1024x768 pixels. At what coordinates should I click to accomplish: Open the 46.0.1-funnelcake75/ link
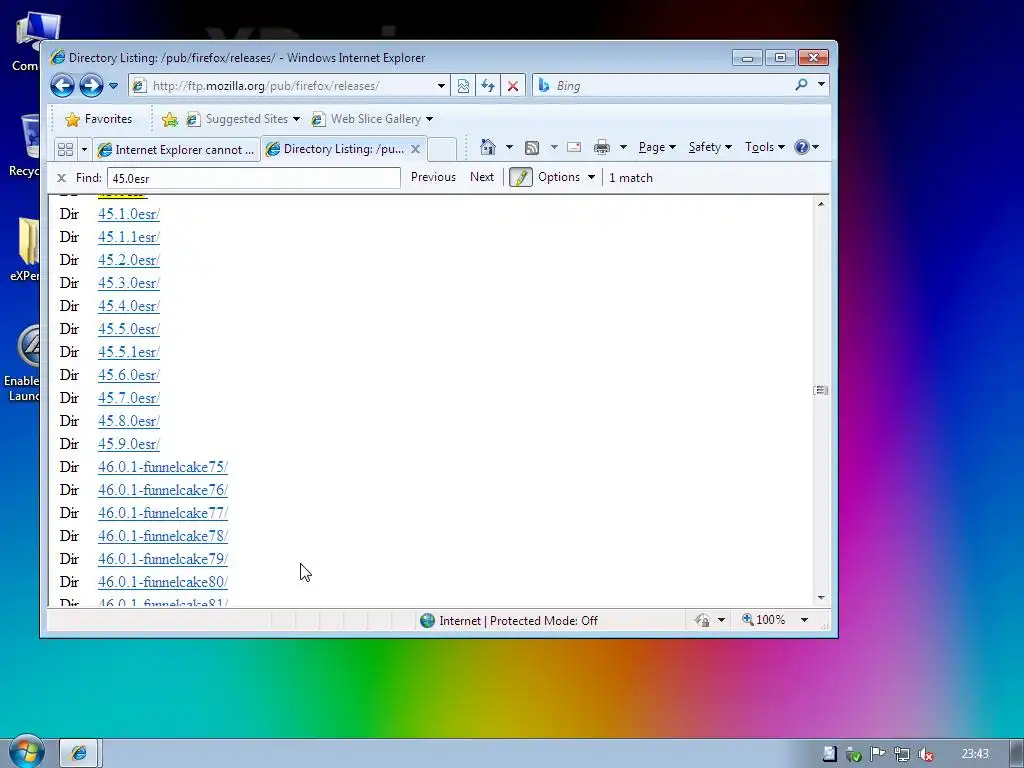(x=163, y=467)
